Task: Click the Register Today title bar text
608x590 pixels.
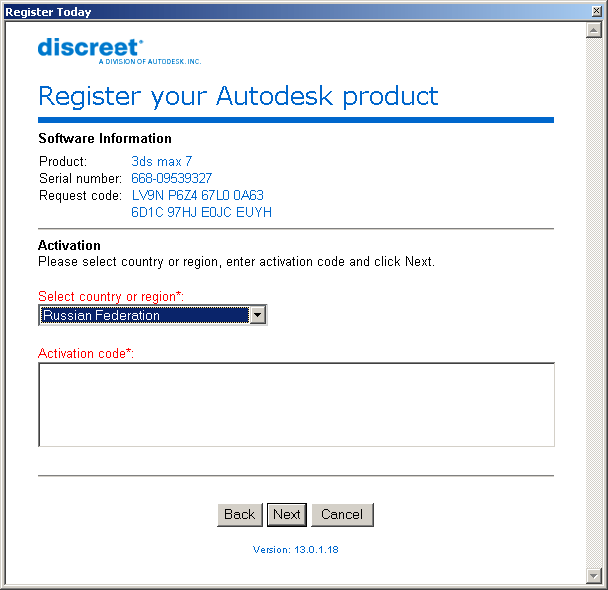Action: pos(48,12)
